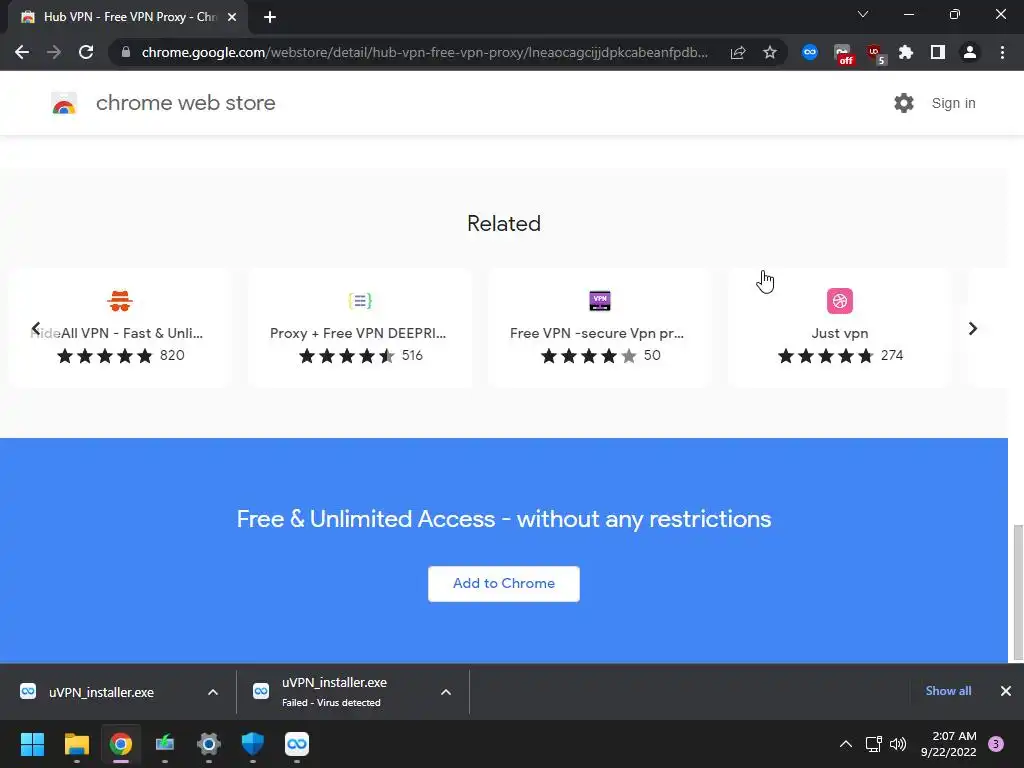The width and height of the screenshot is (1024, 768).
Task: Close the downloads bar
Action: pos(1006,691)
